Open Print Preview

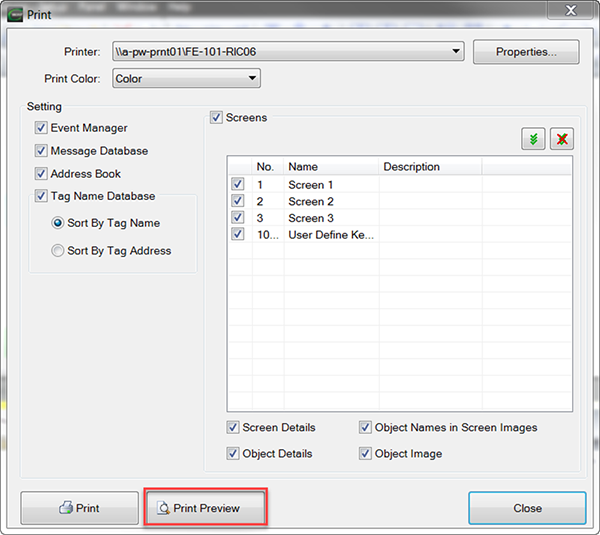click(206, 508)
